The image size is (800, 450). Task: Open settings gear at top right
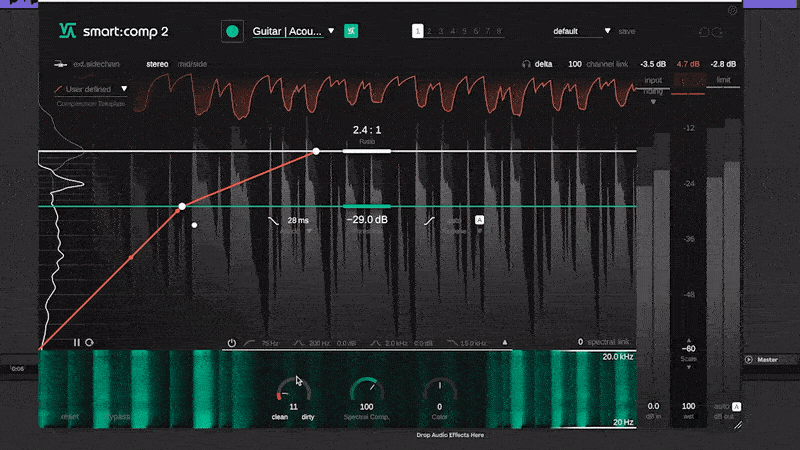732,11
